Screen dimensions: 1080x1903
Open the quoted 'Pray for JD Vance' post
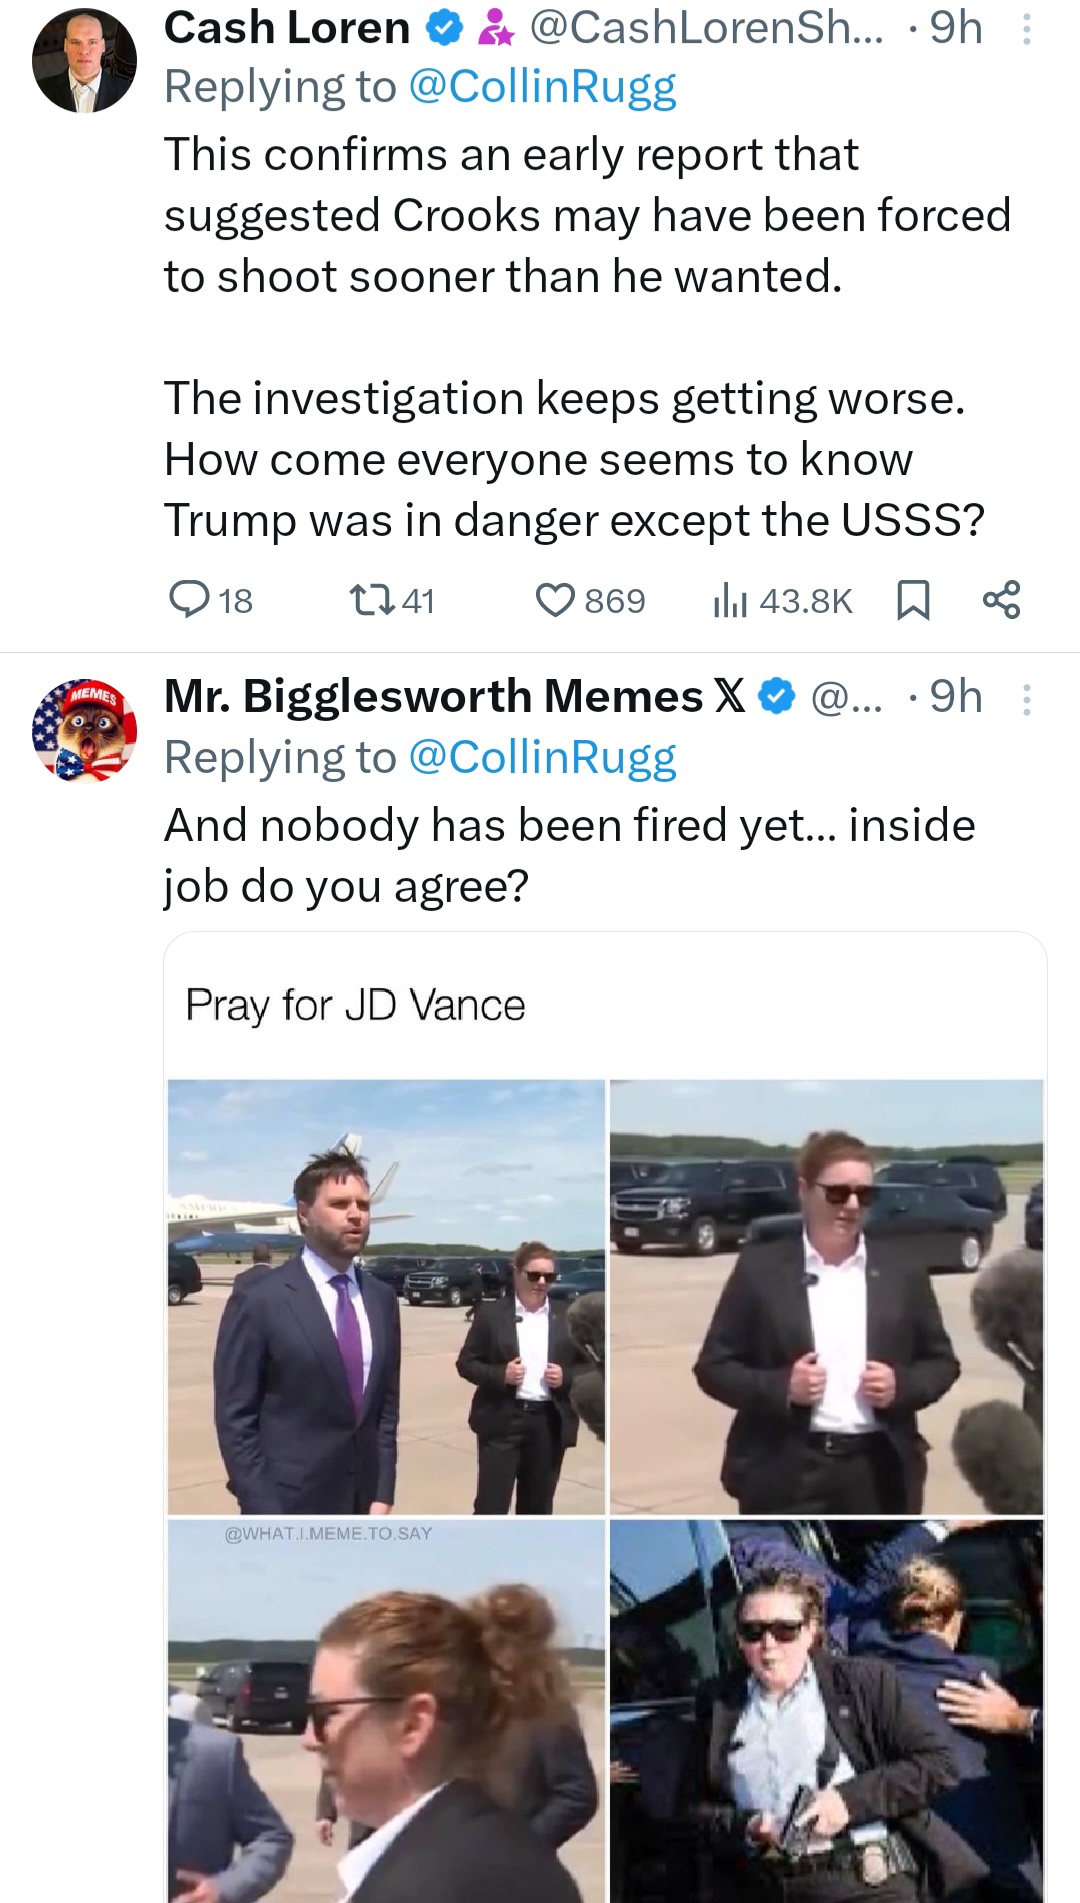(355, 1005)
